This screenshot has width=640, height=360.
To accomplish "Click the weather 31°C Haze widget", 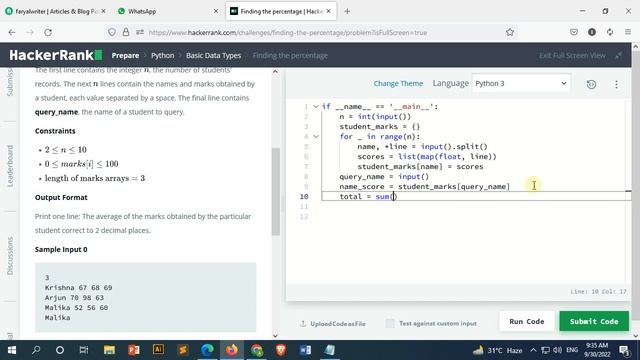I will point(498,350).
